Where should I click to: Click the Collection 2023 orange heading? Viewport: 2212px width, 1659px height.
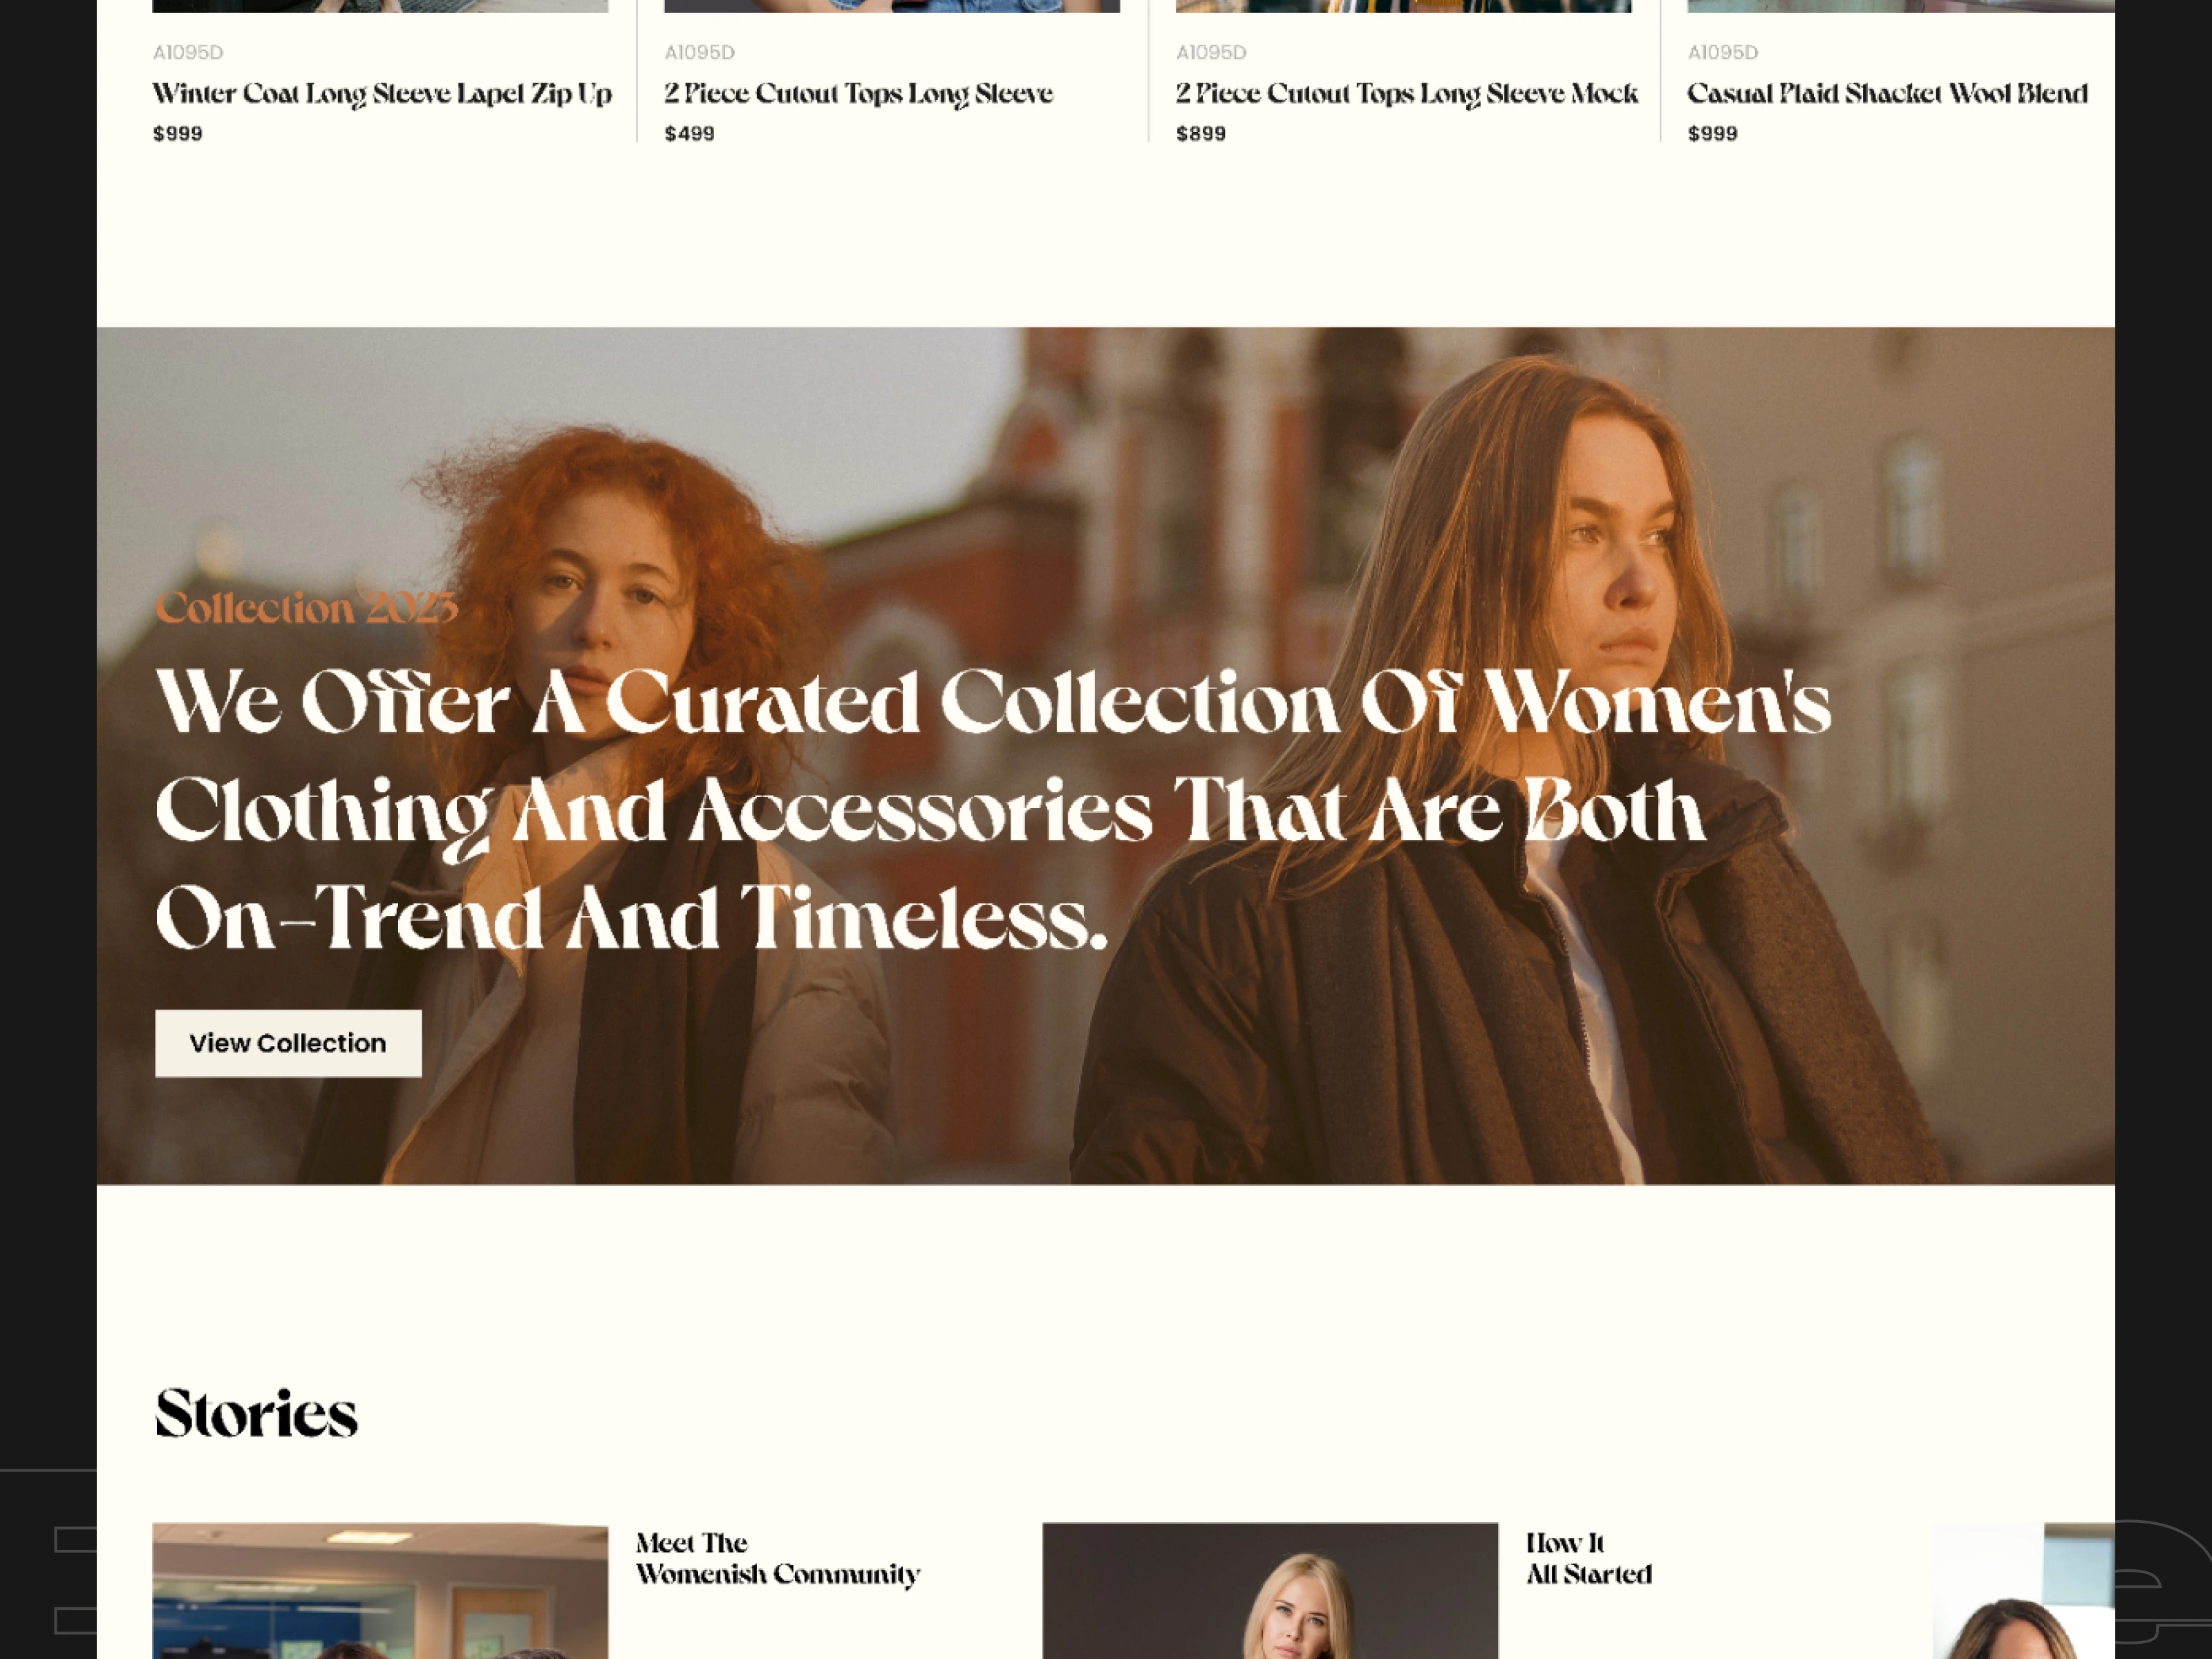pyautogui.click(x=306, y=608)
